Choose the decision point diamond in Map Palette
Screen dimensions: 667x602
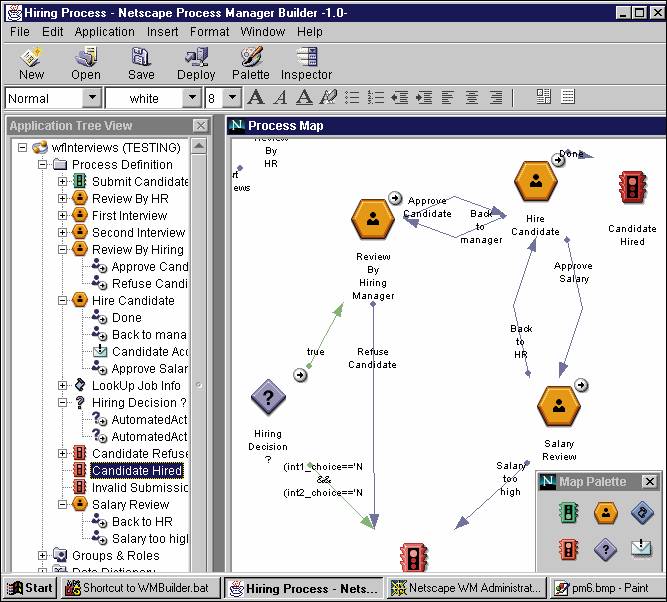click(x=605, y=548)
